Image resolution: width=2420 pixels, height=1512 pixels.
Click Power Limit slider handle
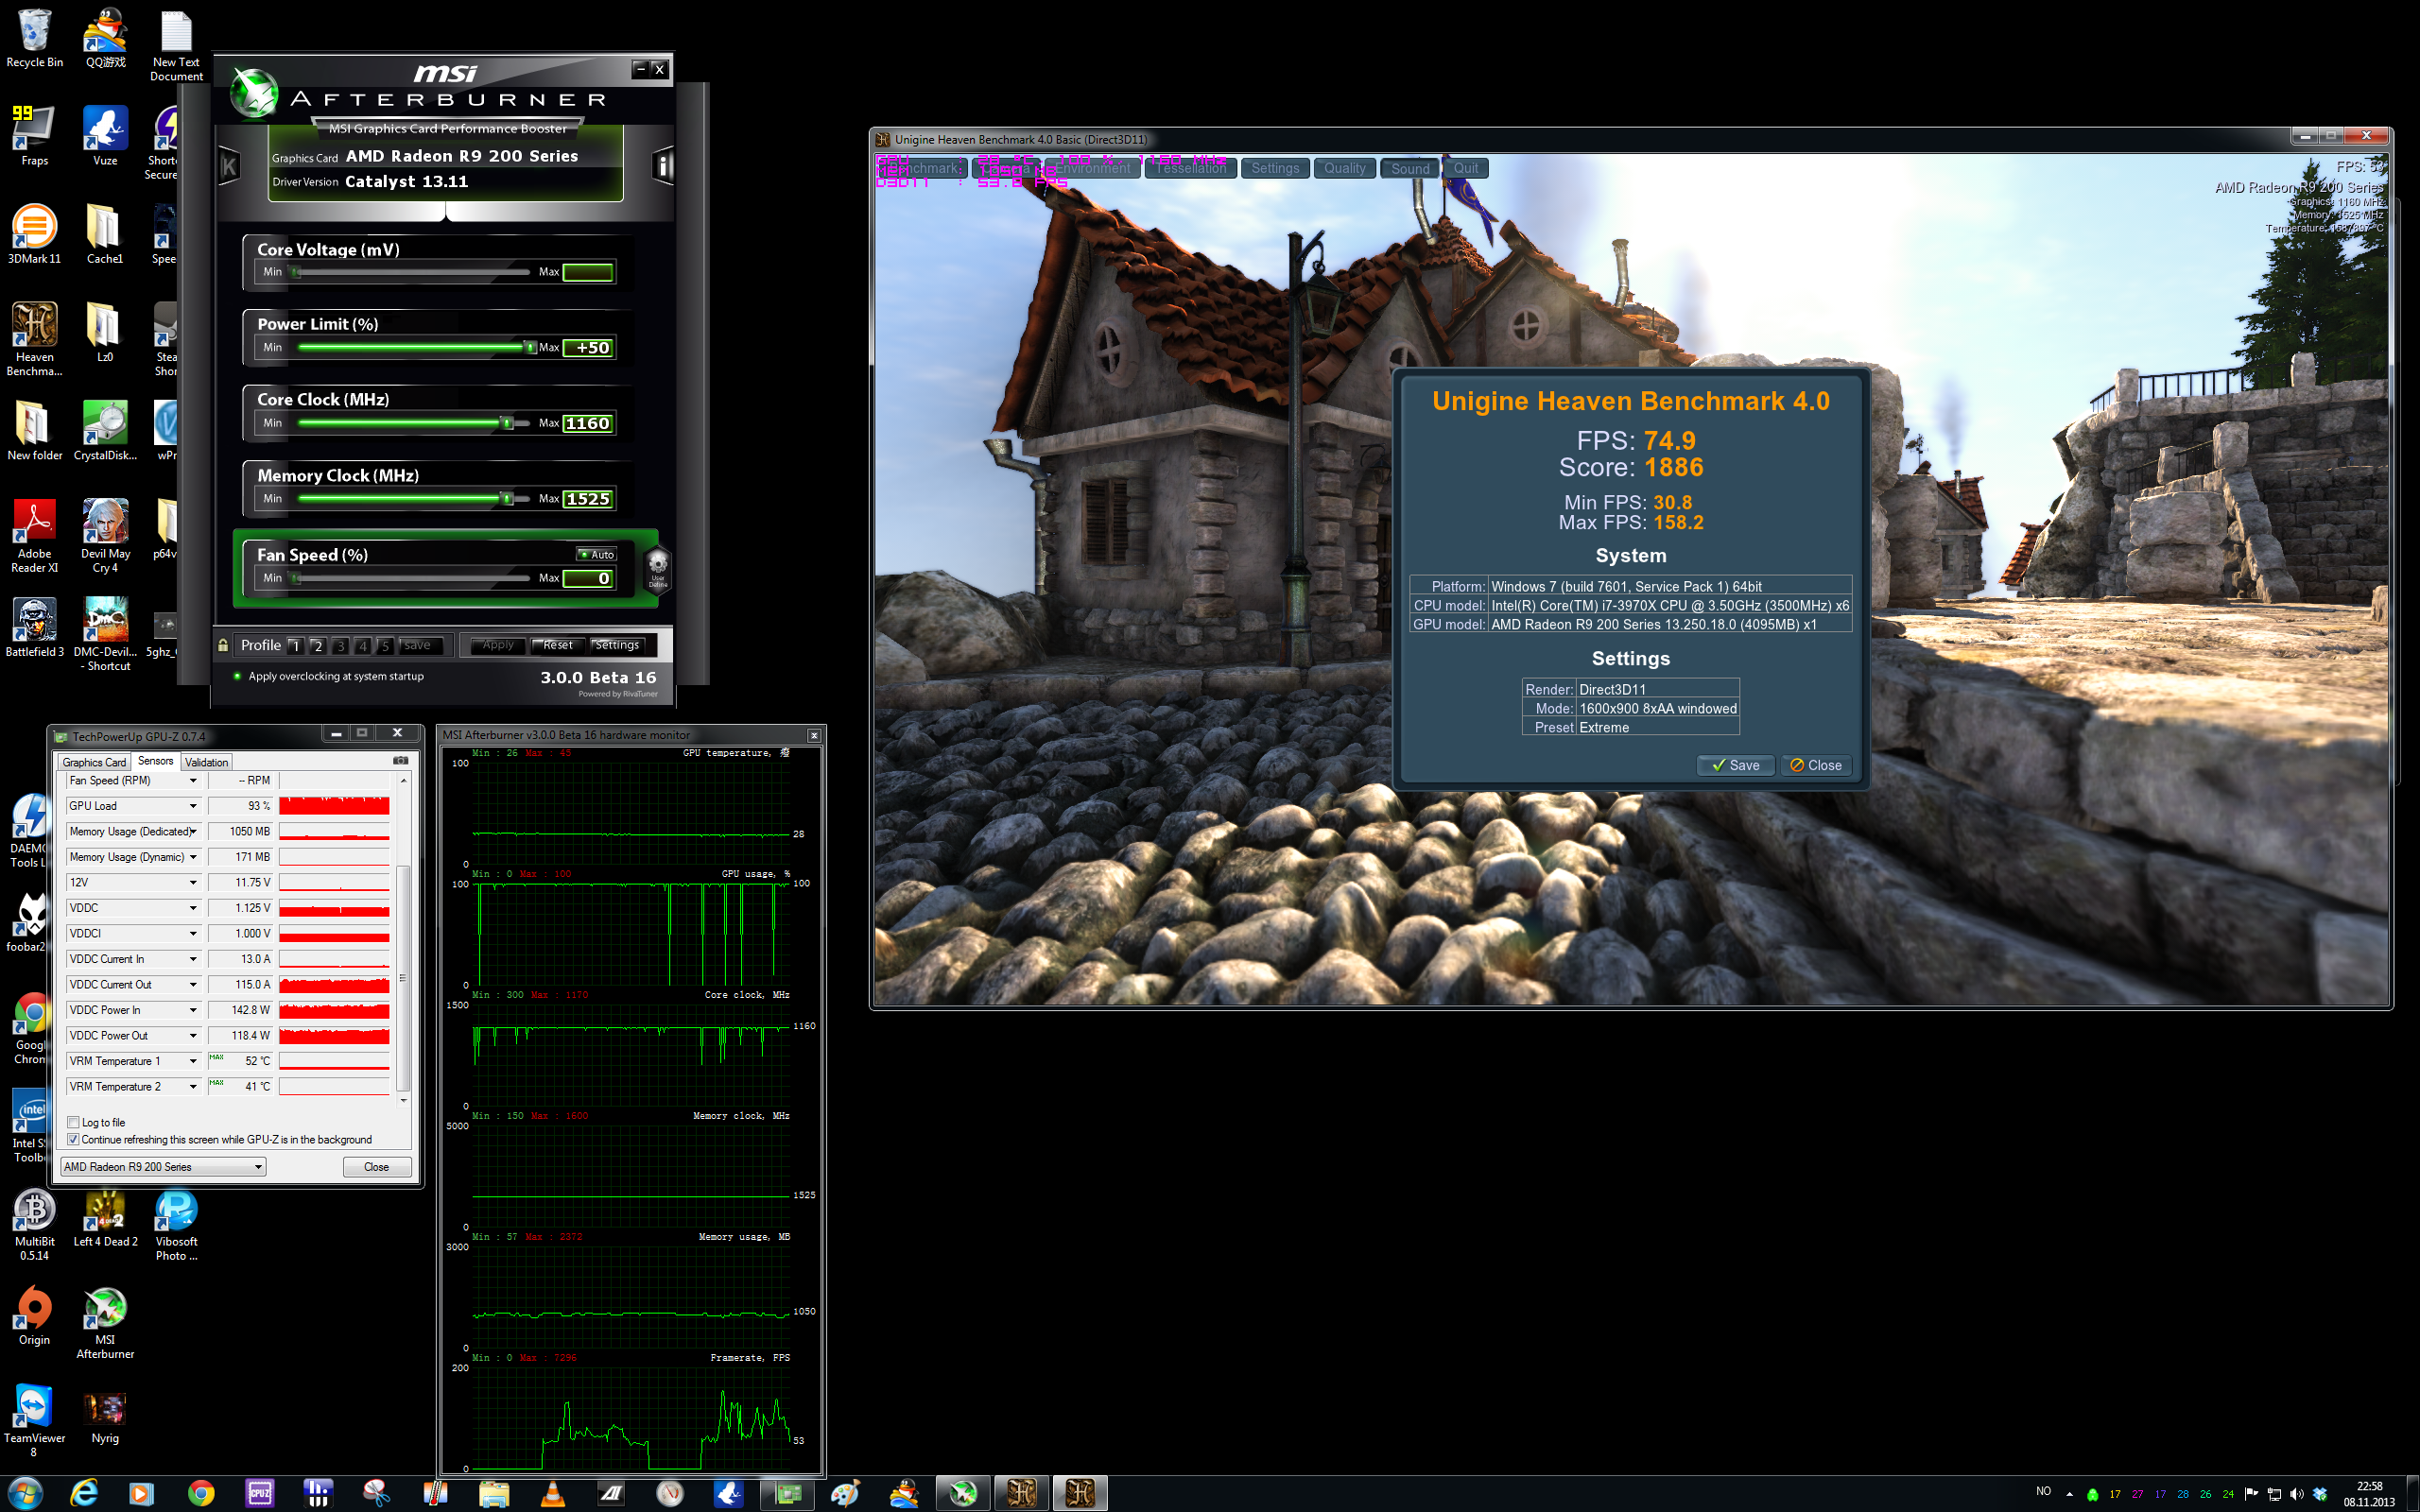[x=529, y=347]
